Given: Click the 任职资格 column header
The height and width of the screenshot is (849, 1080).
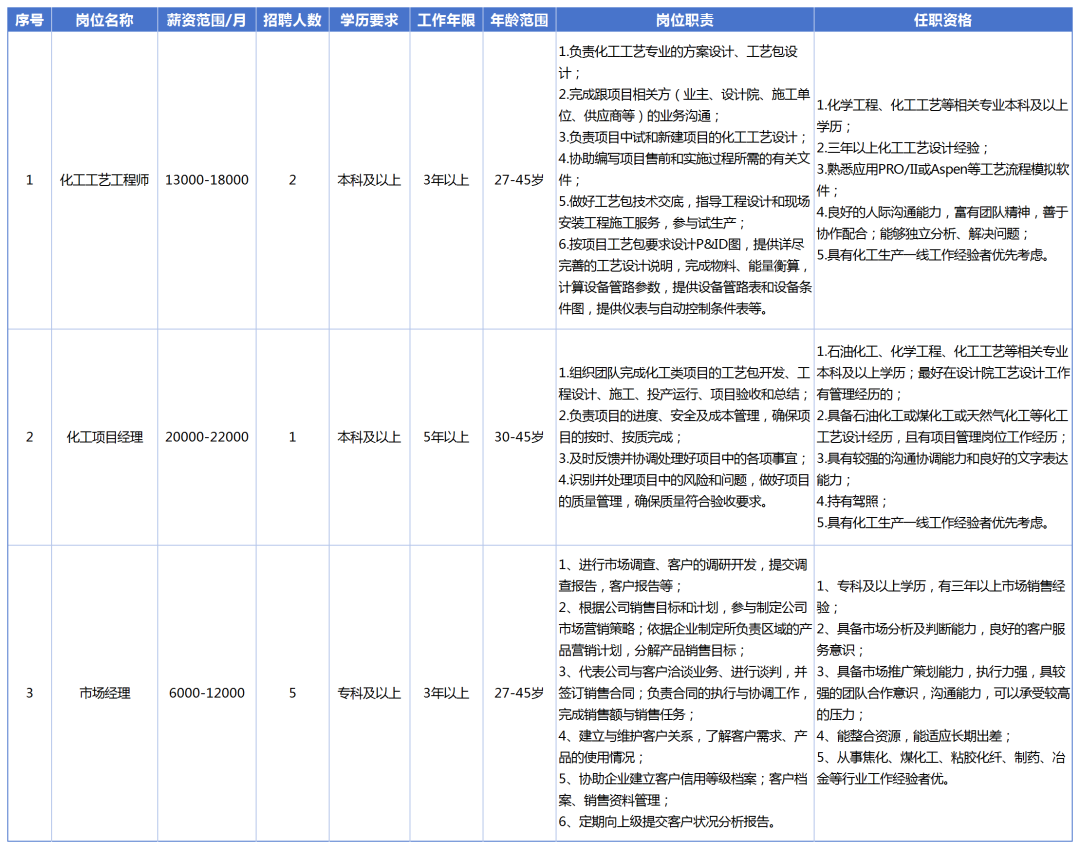Looking at the screenshot, I should [943, 20].
